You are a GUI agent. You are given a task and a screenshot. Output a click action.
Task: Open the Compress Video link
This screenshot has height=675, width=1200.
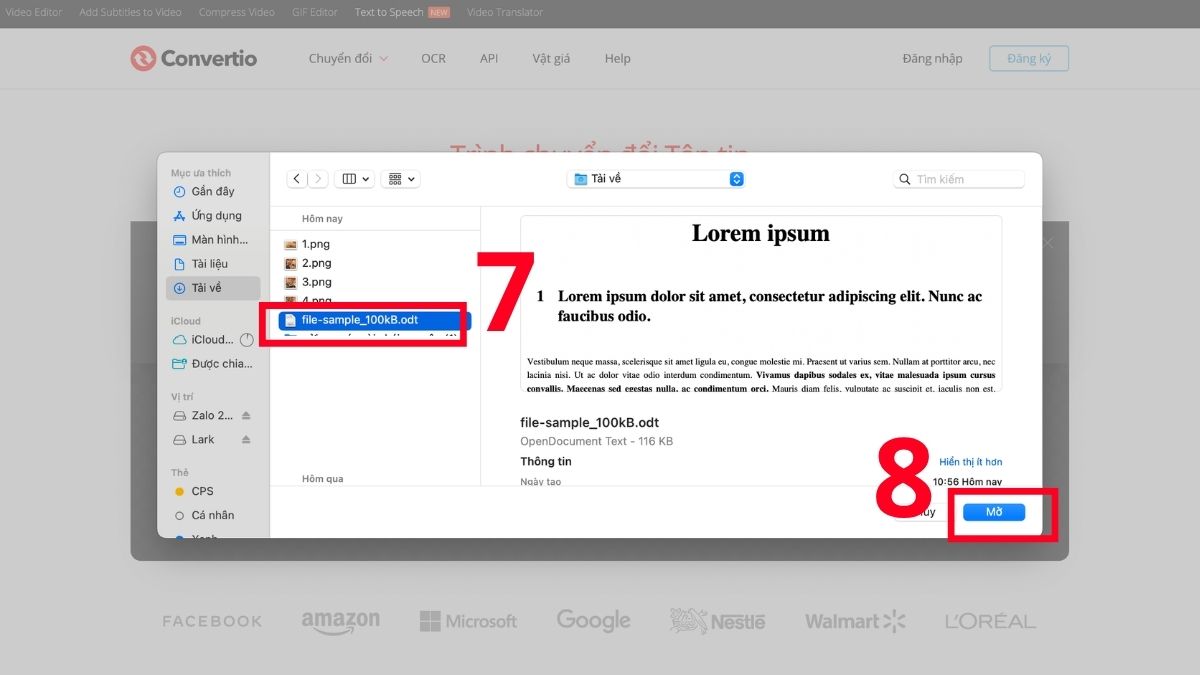point(236,12)
